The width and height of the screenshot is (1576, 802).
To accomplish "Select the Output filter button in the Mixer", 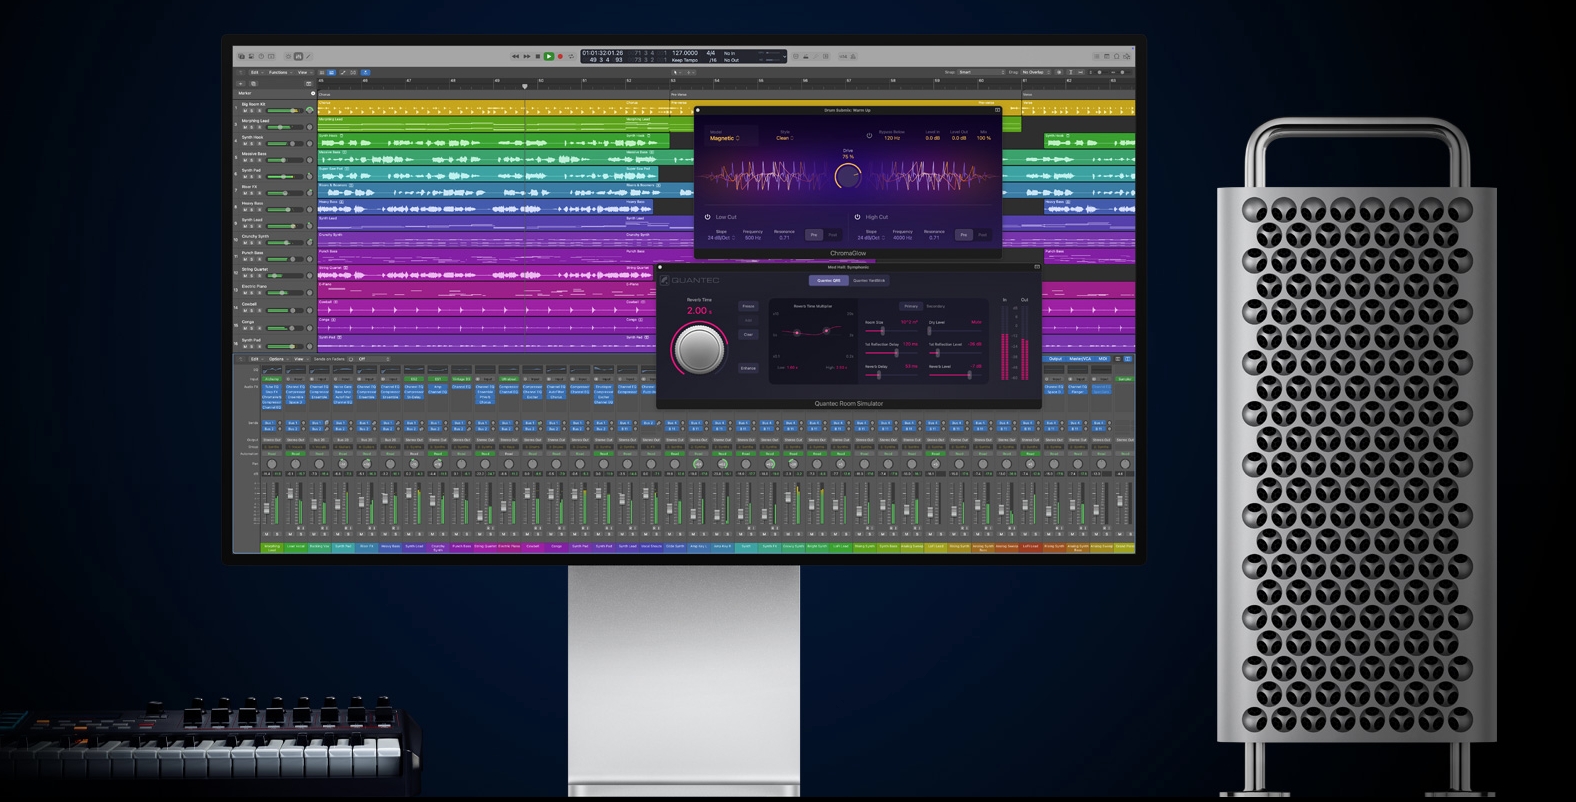I will (1055, 359).
